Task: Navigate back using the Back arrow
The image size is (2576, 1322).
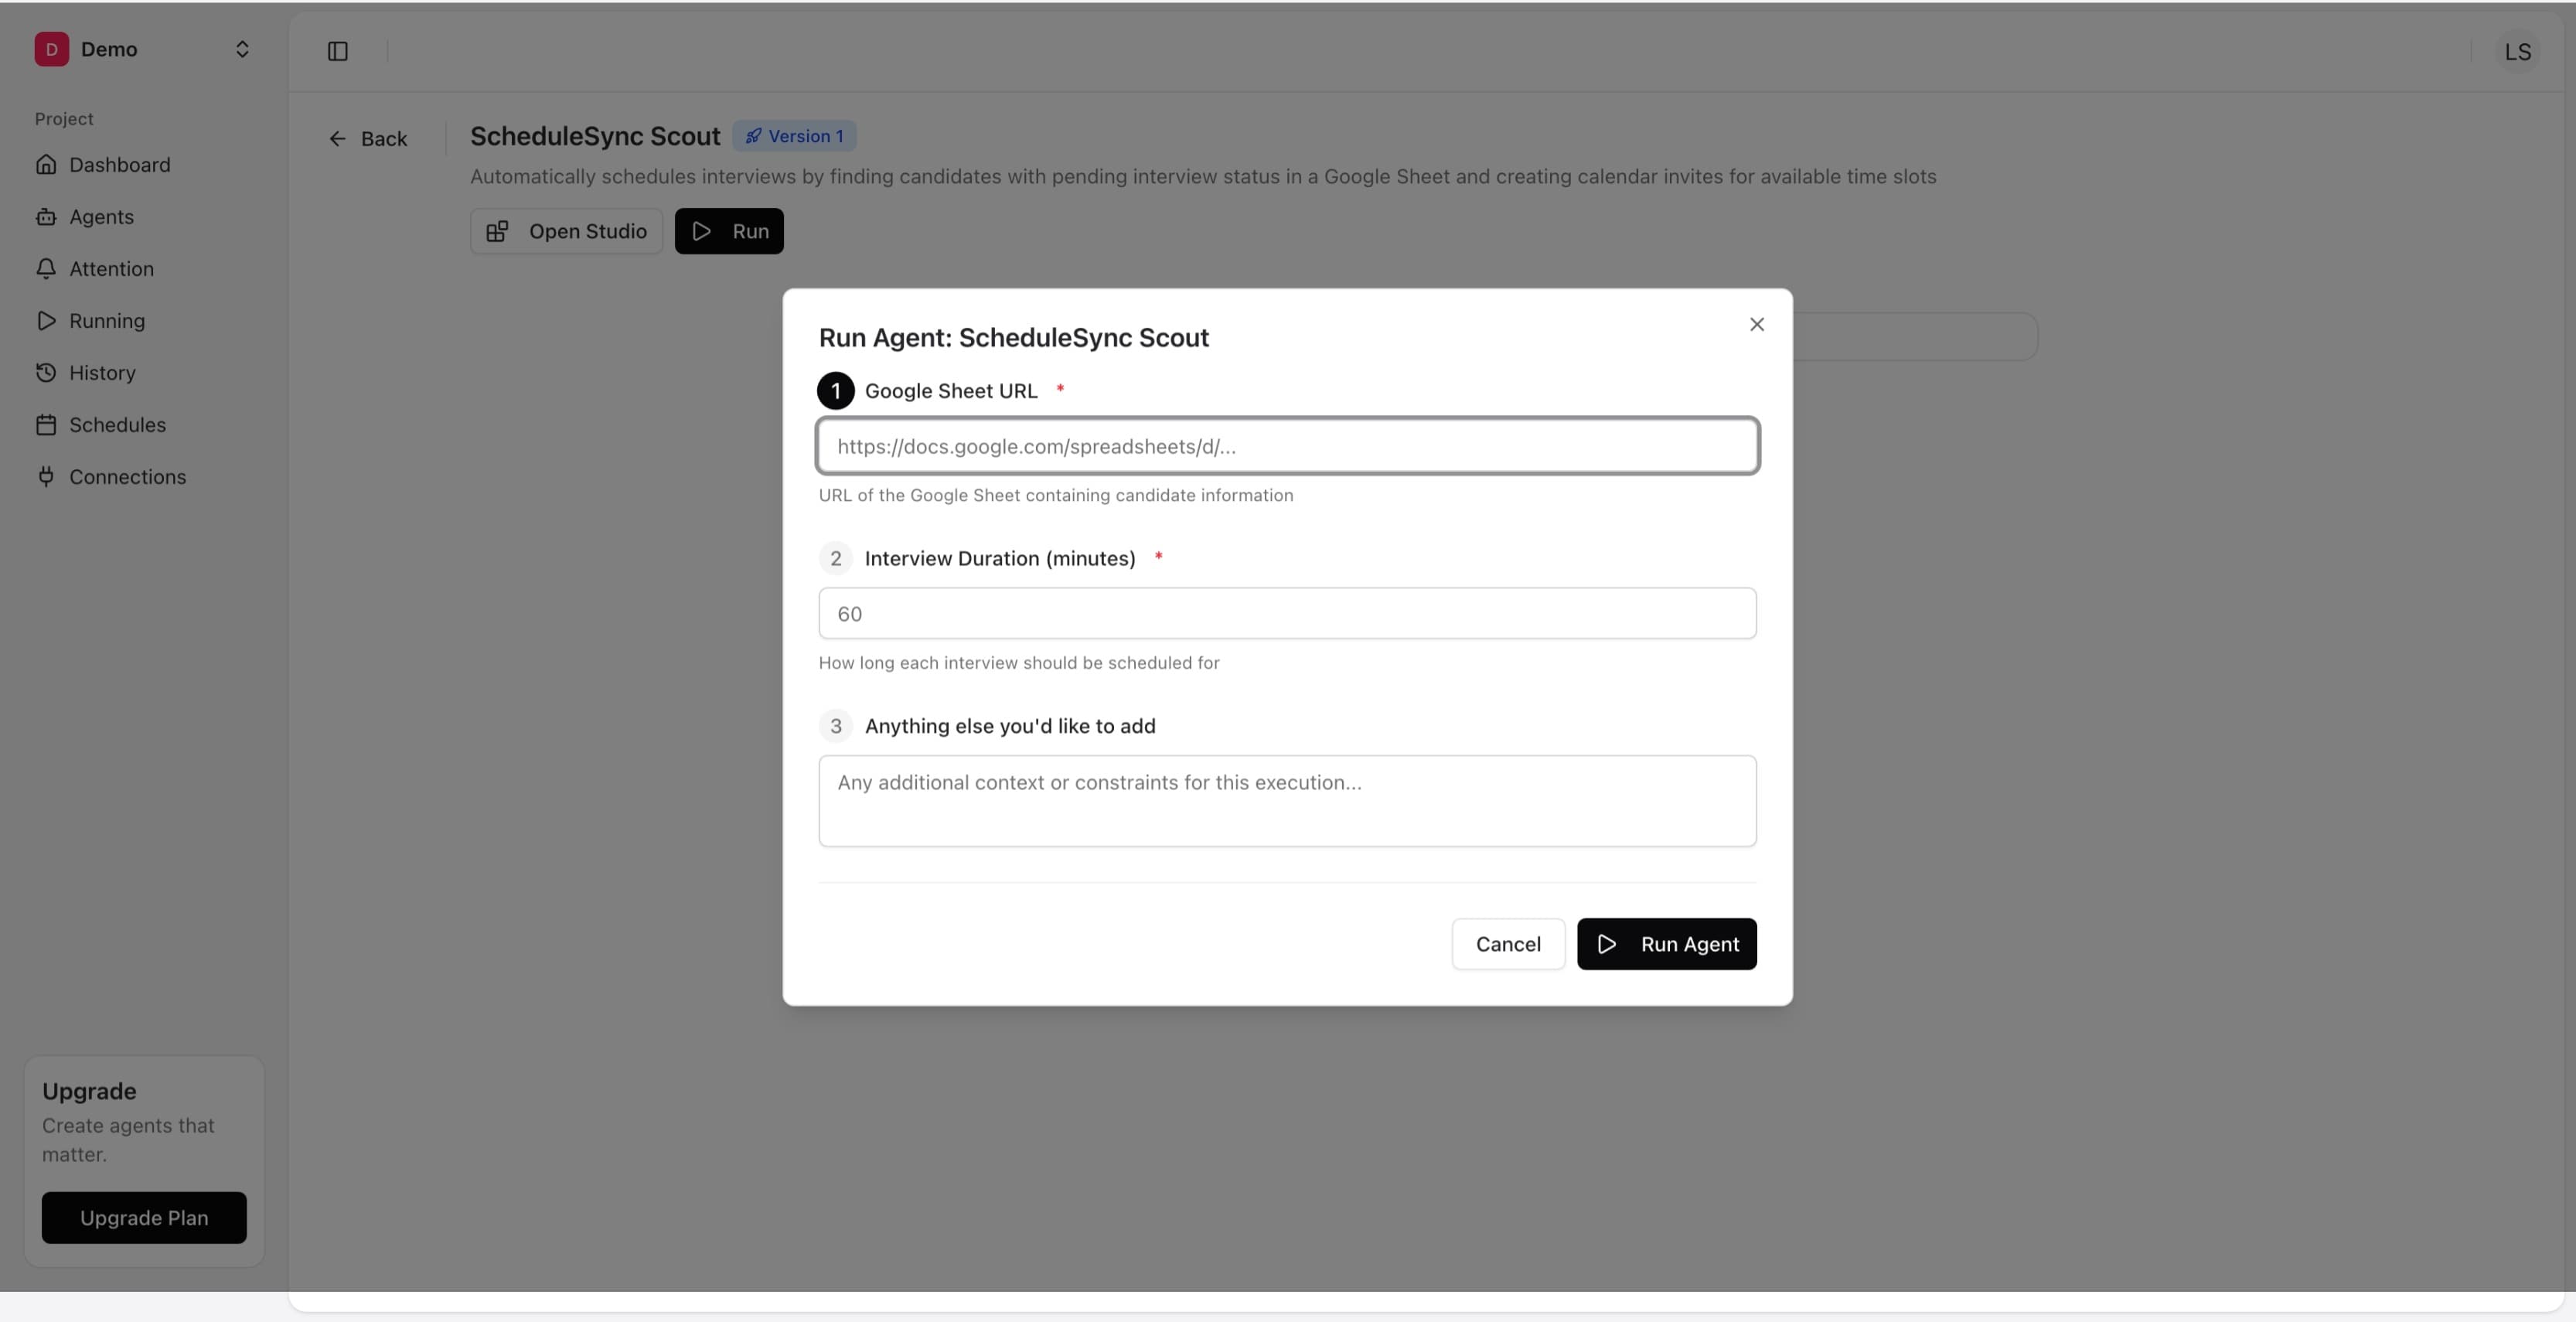Action: [338, 138]
